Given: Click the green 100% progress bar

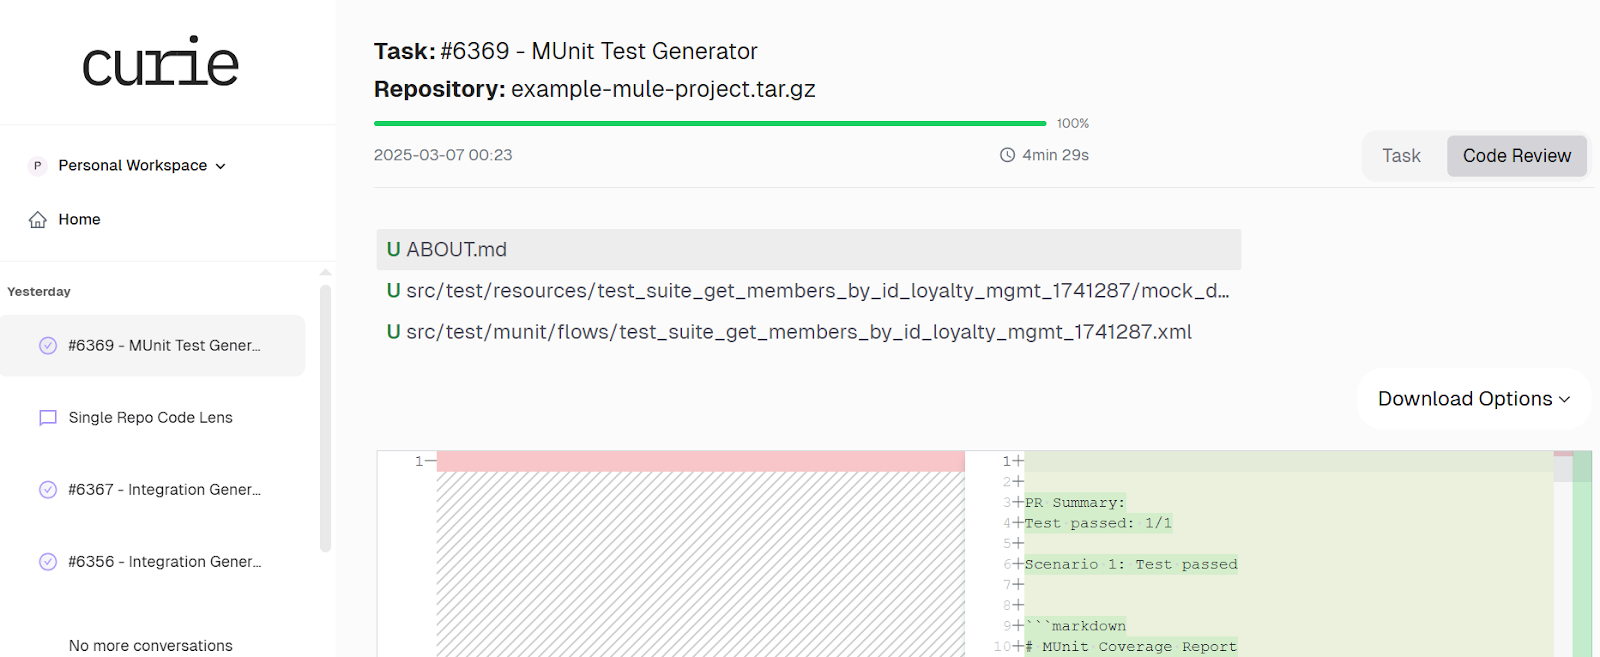Looking at the screenshot, I should [x=710, y=122].
